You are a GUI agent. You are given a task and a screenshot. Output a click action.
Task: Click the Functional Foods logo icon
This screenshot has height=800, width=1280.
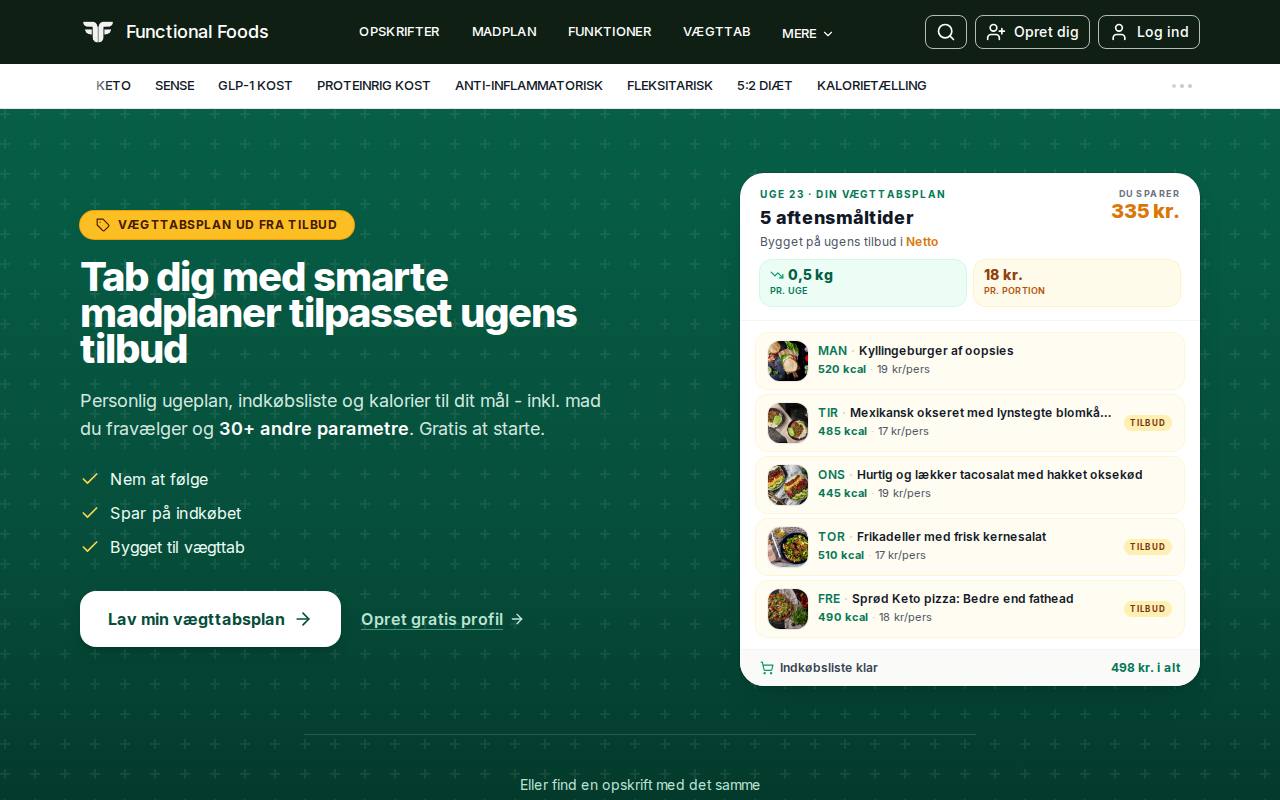pos(97,32)
